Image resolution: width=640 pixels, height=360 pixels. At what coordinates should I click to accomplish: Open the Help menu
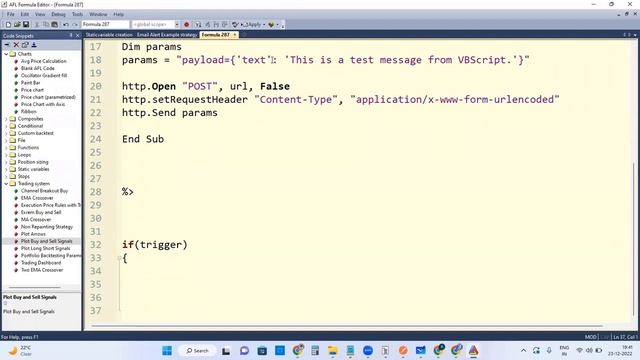[x=118, y=14]
